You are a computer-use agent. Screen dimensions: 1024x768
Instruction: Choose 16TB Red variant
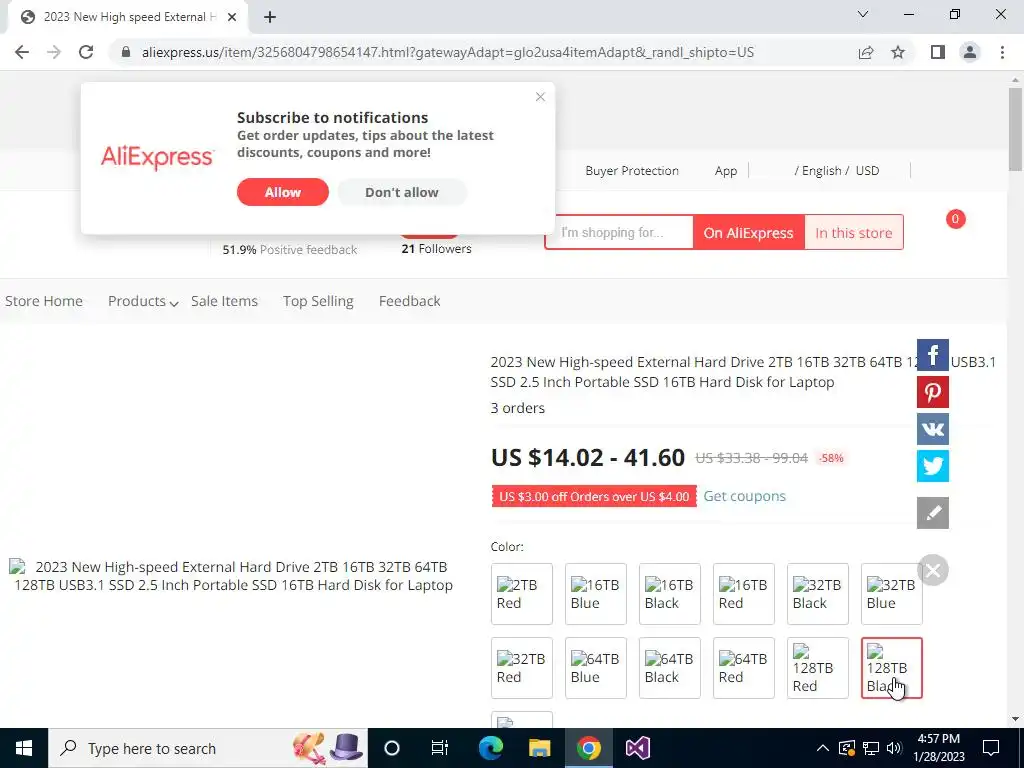(x=743, y=594)
